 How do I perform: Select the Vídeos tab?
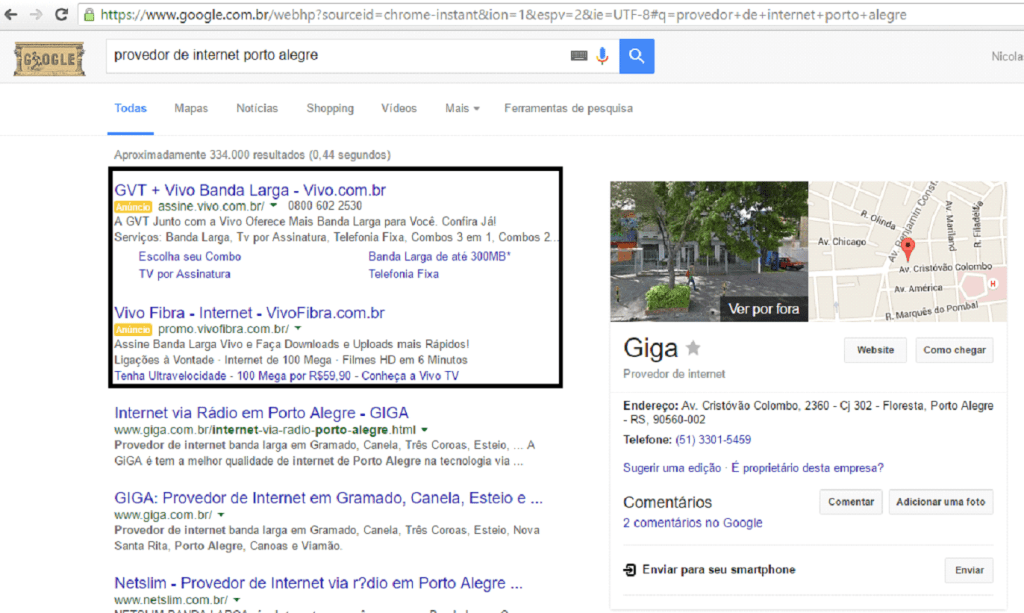(398, 108)
